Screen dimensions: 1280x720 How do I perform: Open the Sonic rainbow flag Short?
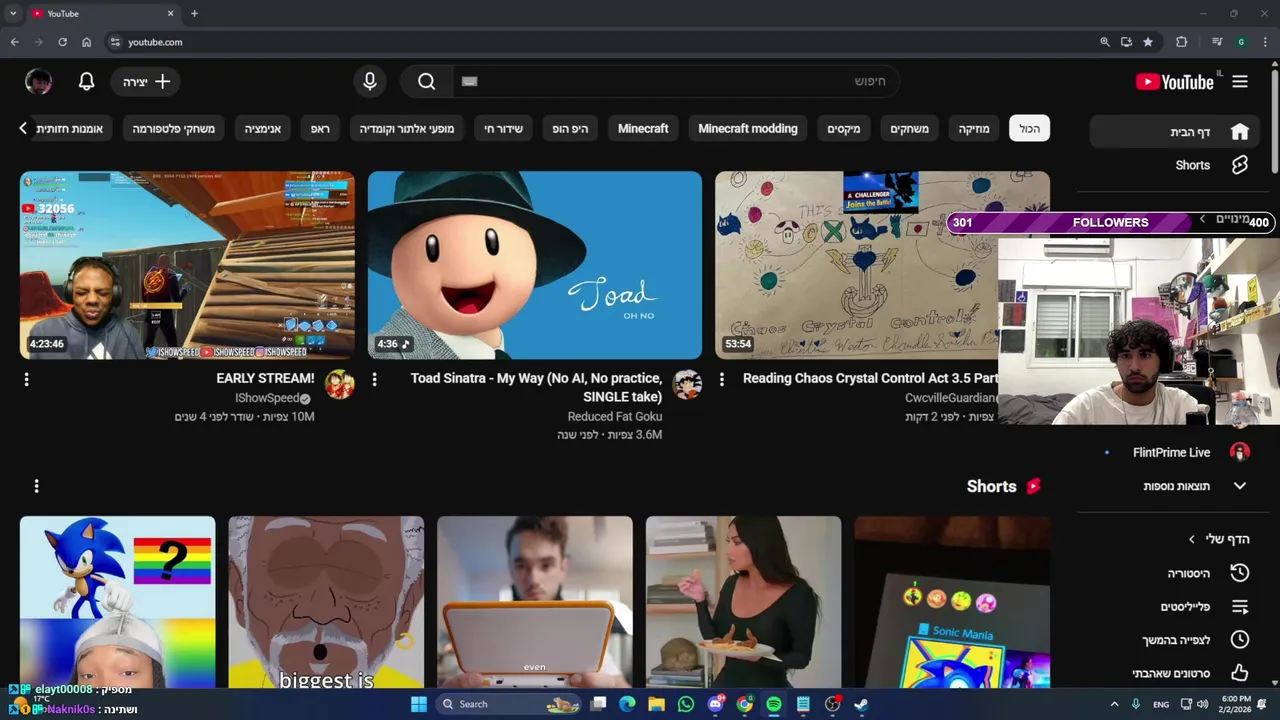click(x=117, y=602)
